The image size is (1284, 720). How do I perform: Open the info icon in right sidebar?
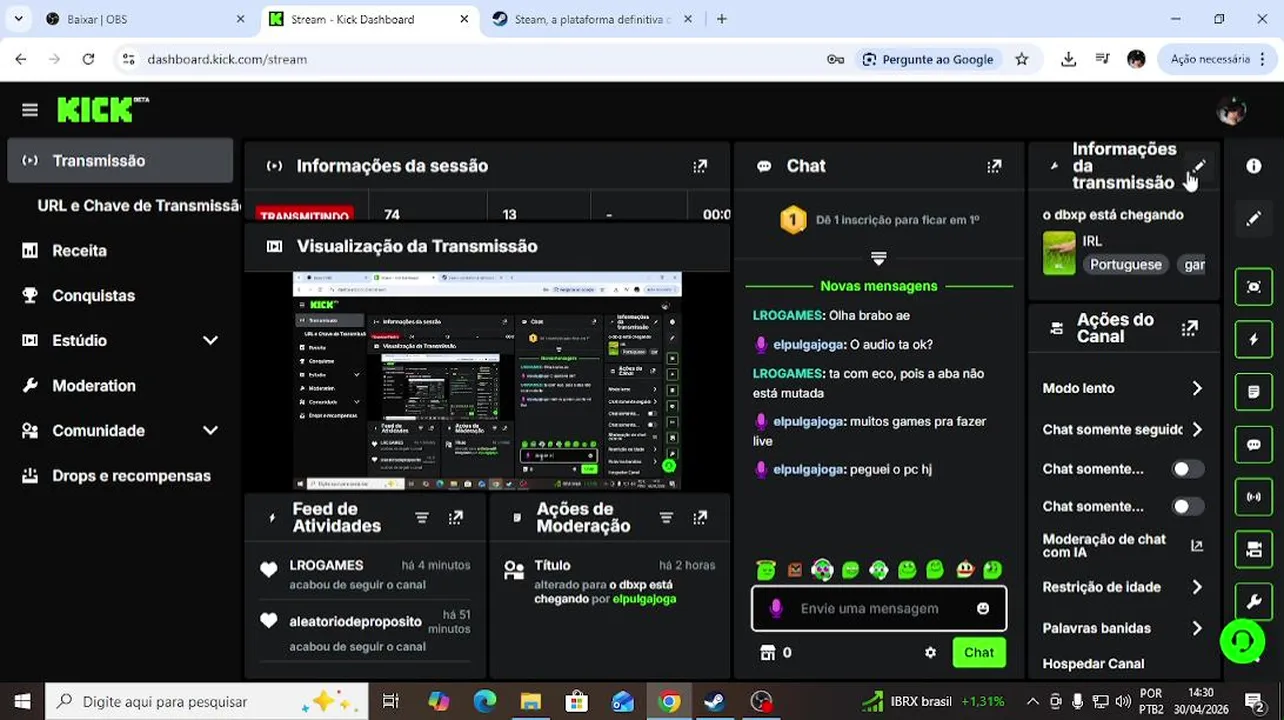click(x=1253, y=166)
